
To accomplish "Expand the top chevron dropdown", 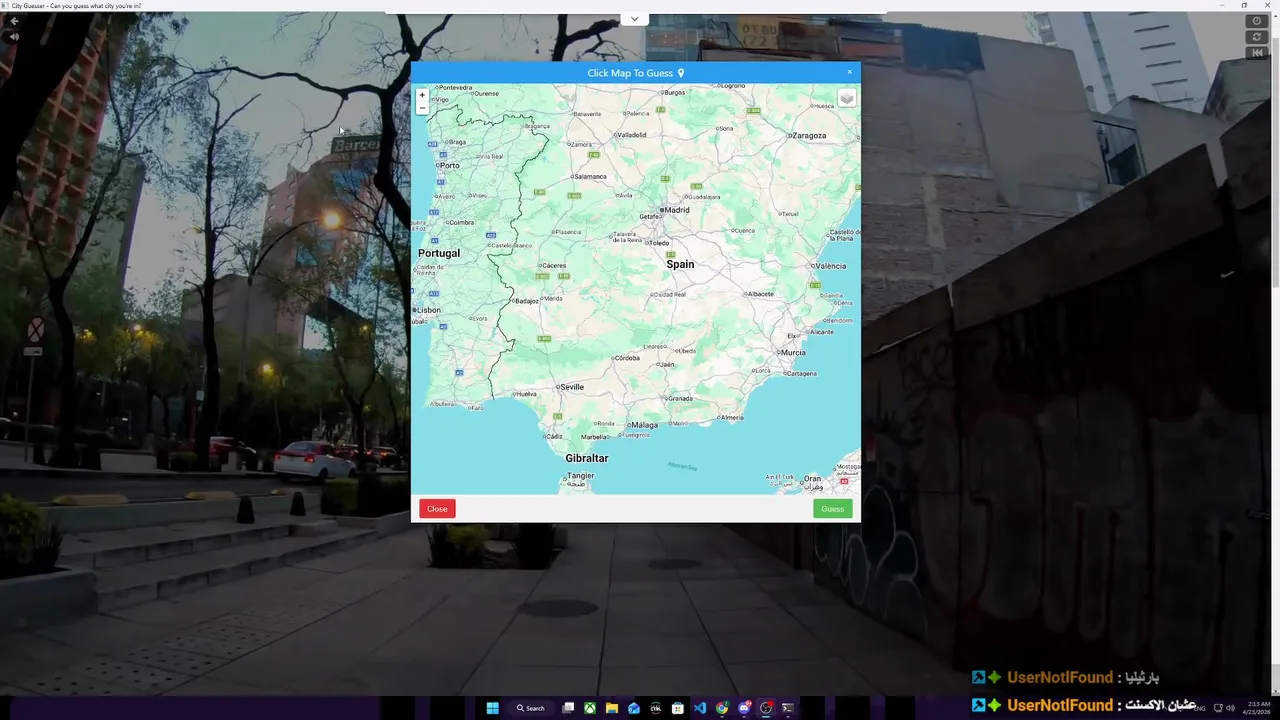I will 634,19.
